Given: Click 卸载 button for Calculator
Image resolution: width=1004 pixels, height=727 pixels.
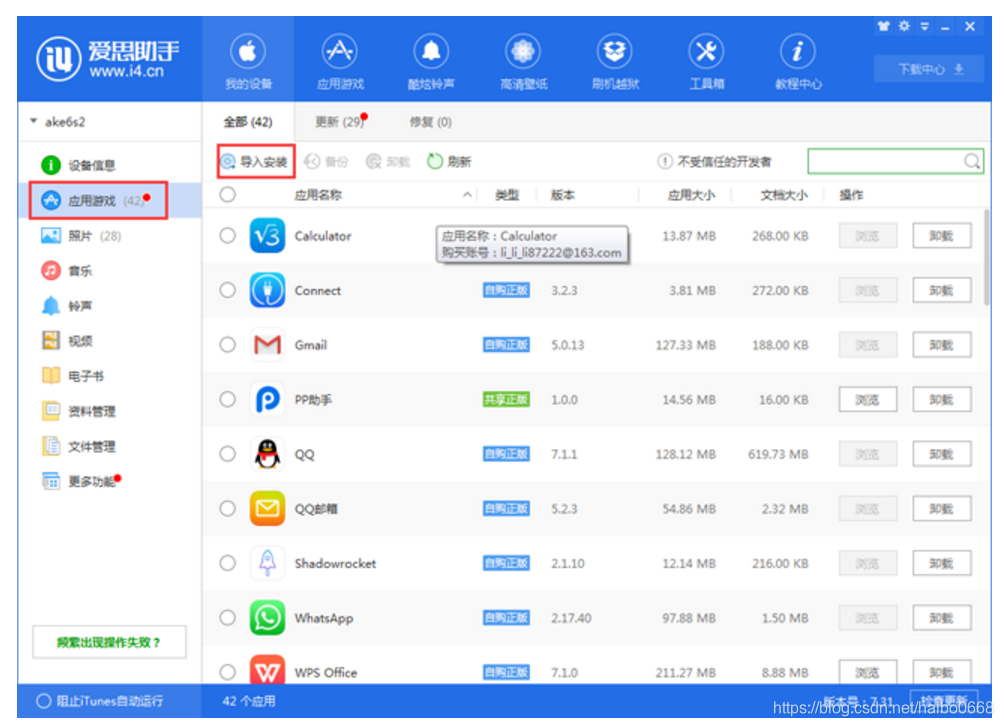Looking at the screenshot, I should point(941,236).
